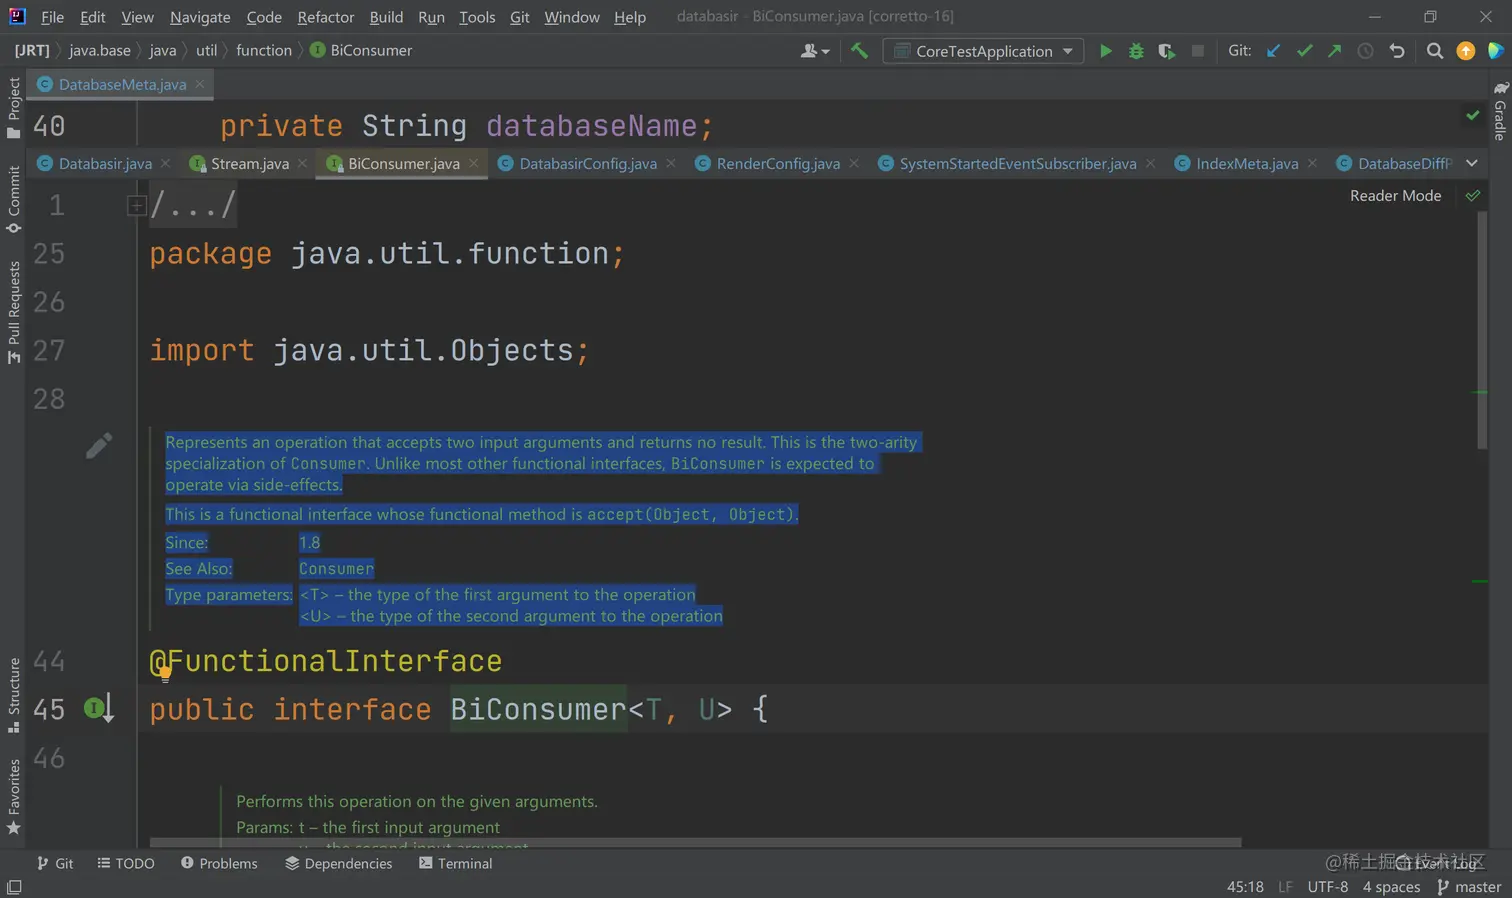1512x898 pixels.
Task: Toggle the Terminal tool window
Action: click(x=455, y=863)
